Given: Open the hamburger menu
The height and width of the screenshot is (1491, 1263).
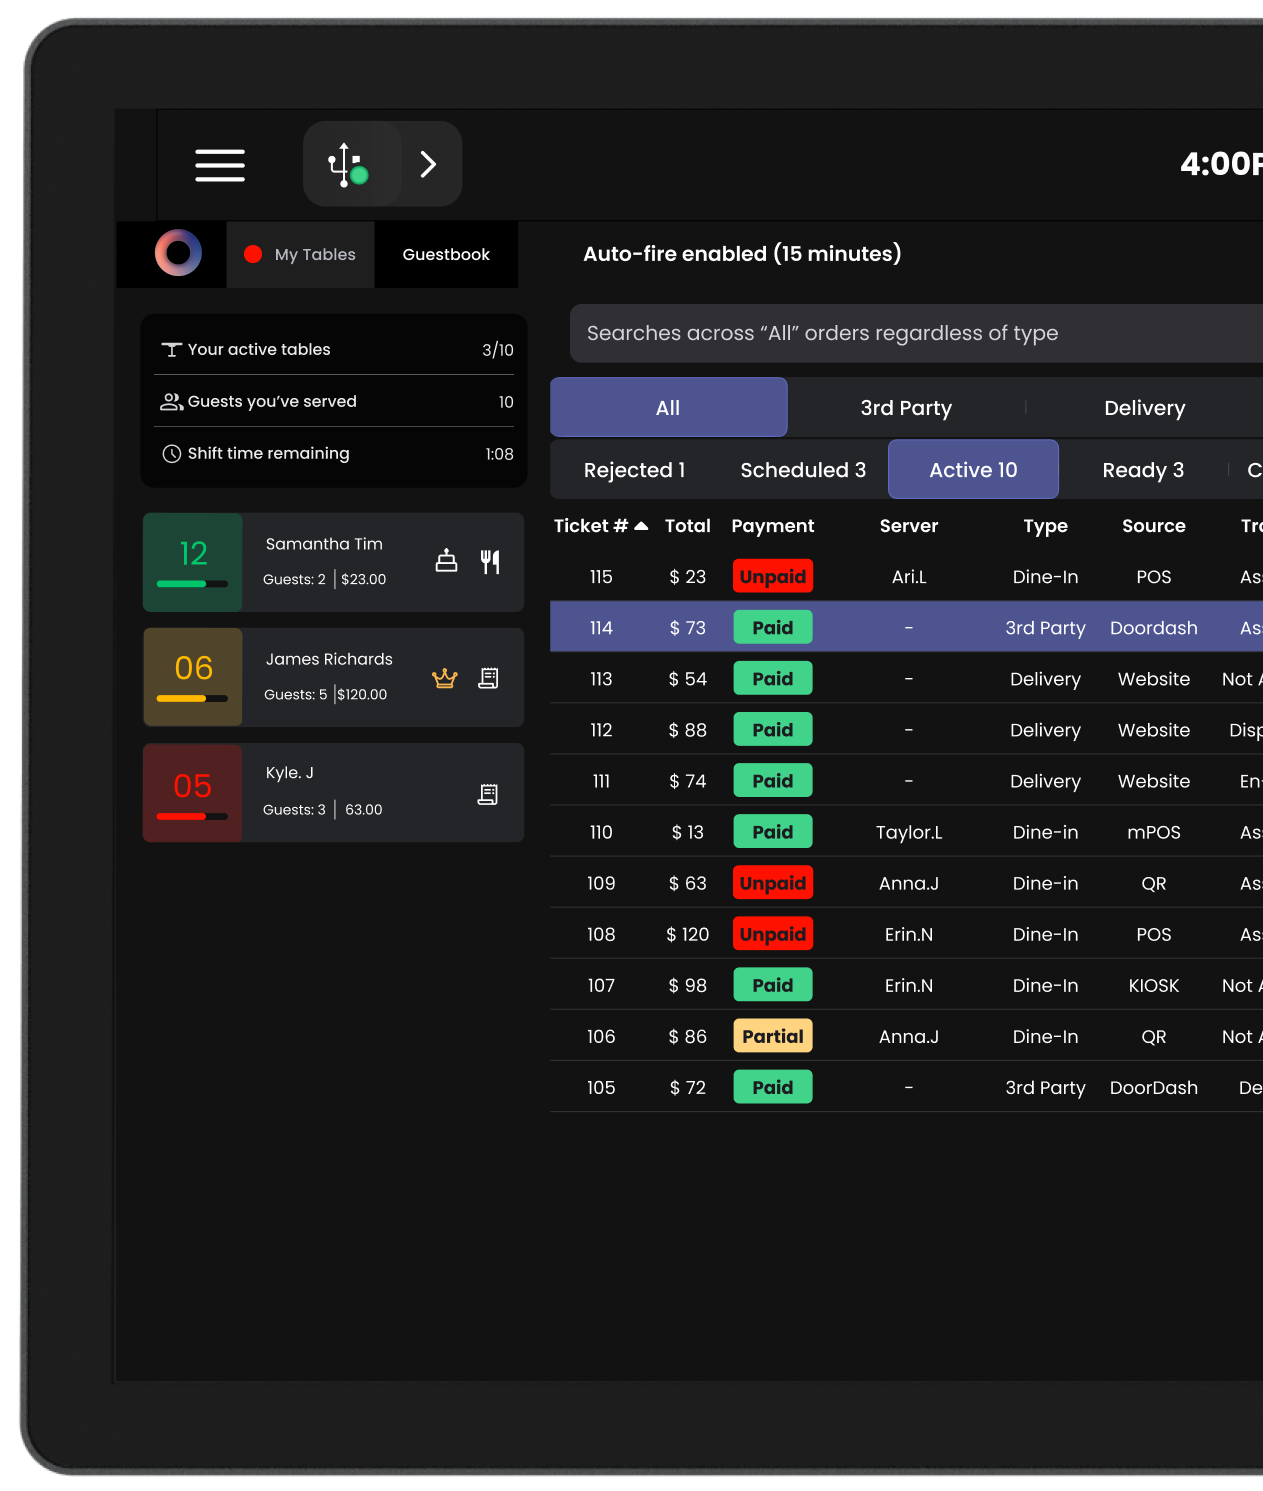Looking at the screenshot, I should [220, 165].
